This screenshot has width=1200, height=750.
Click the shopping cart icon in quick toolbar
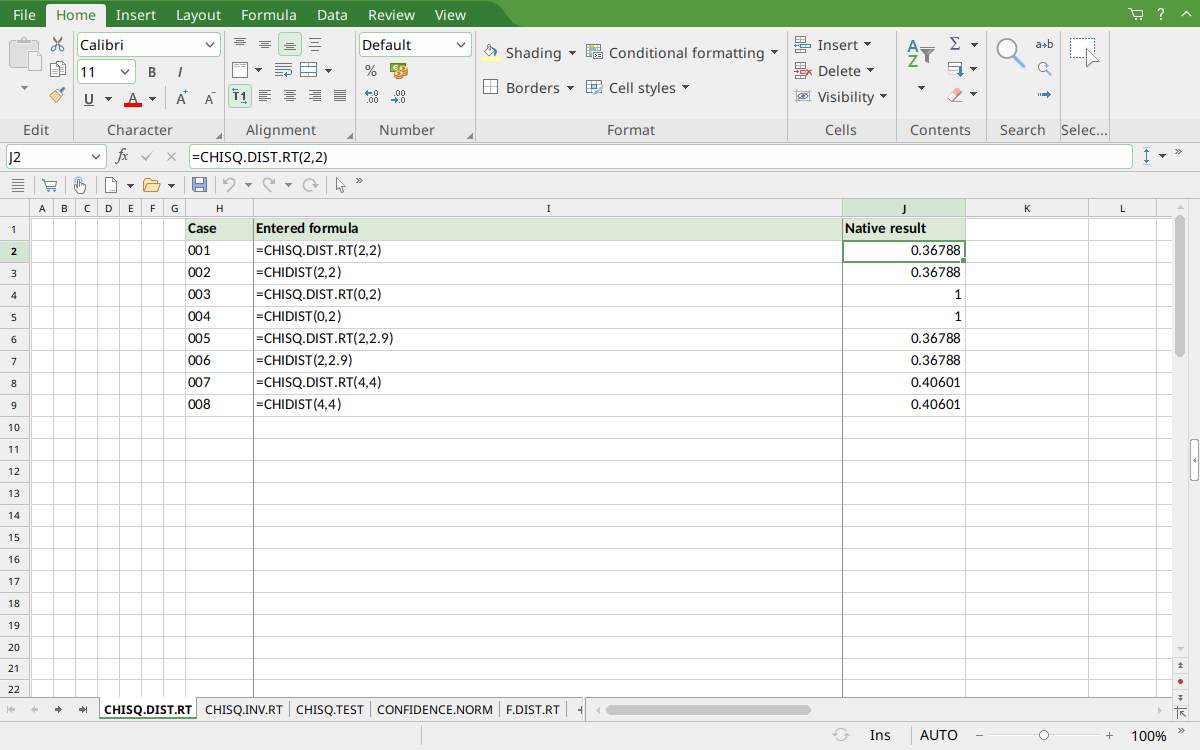point(49,185)
